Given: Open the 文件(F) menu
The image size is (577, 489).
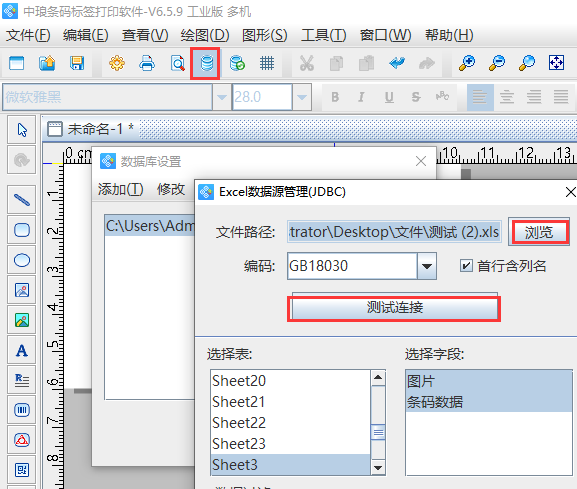Looking at the screenshot, I should (28, 35).
